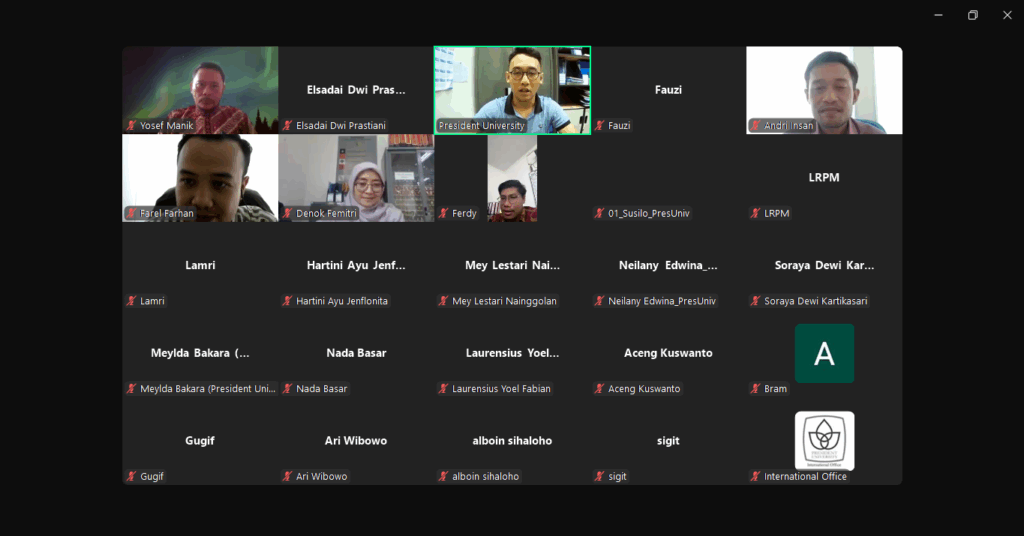Click the muted microphone icon next to Fauzi
1024x536 pixels.
[600, 126]
